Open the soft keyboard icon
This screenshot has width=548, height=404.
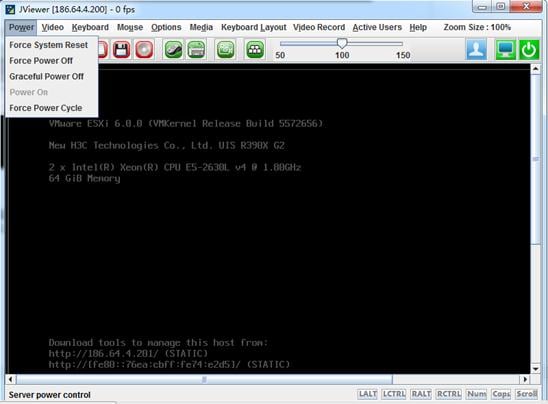[x=196, y=50]
